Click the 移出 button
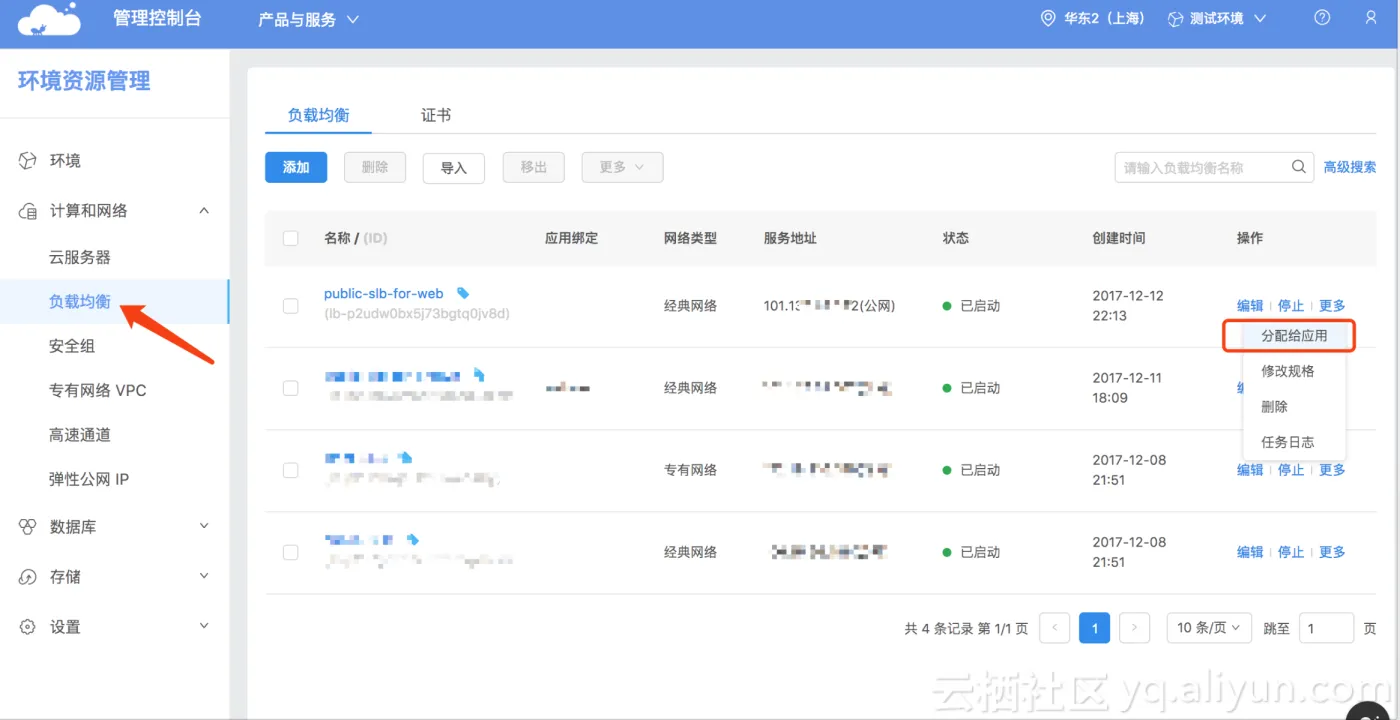Image resolution: width=1400 pixels, height=720 pixels. coord(534,167)
